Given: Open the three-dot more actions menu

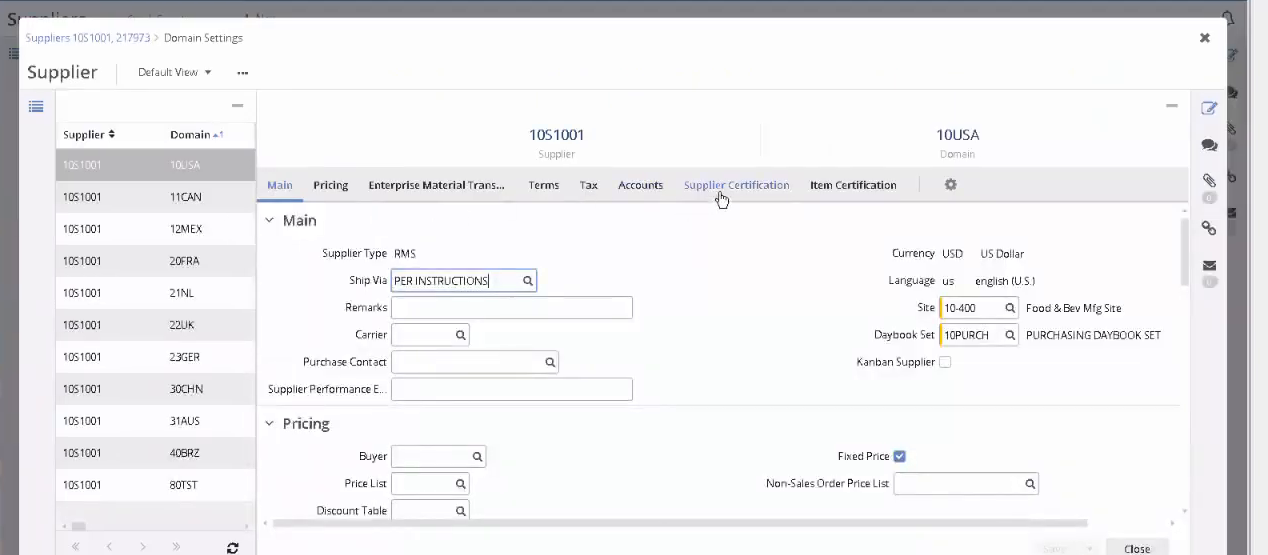Looking at the screenshot, I should click(x=243, y=73).
